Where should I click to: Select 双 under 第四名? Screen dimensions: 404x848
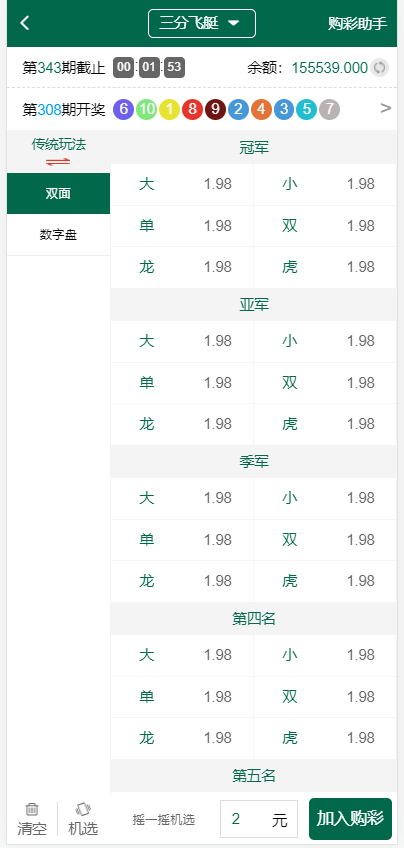[325, 697]
